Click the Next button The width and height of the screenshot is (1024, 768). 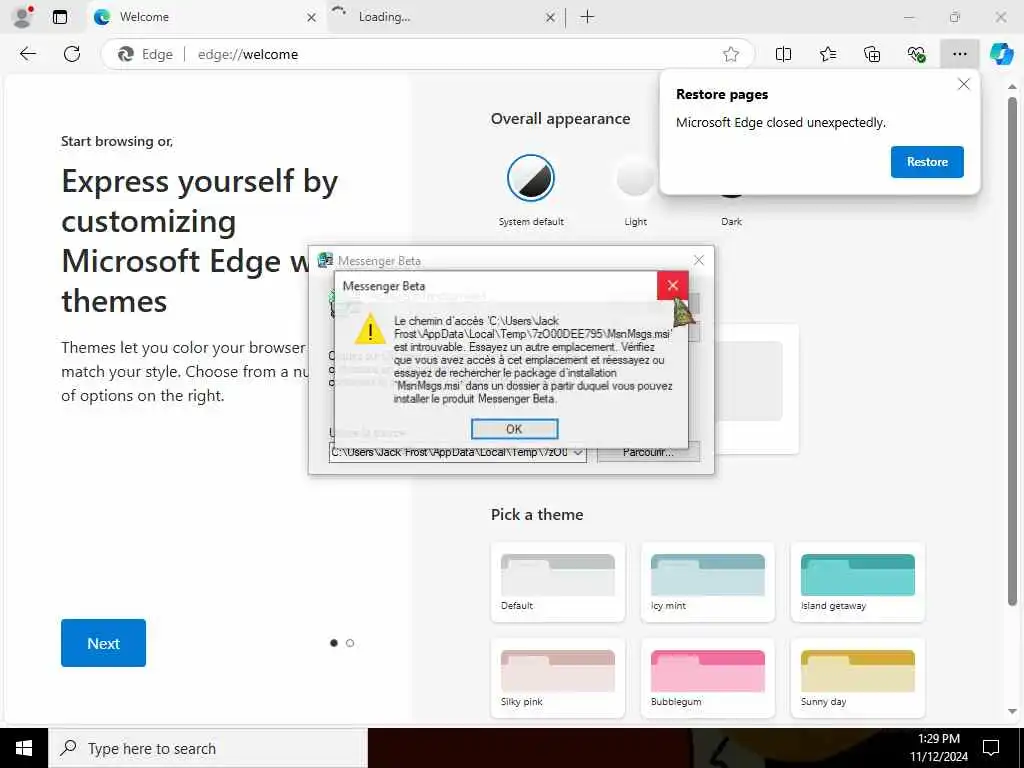point(103,643)
